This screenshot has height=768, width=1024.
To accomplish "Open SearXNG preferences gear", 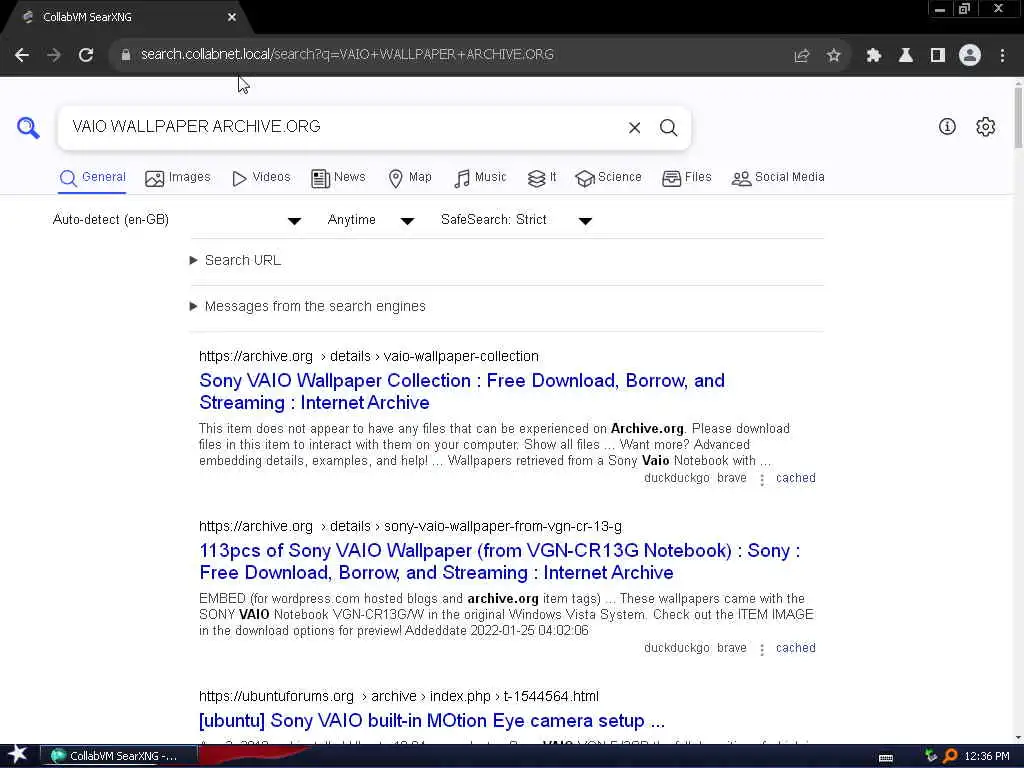I will coord(985,127).
